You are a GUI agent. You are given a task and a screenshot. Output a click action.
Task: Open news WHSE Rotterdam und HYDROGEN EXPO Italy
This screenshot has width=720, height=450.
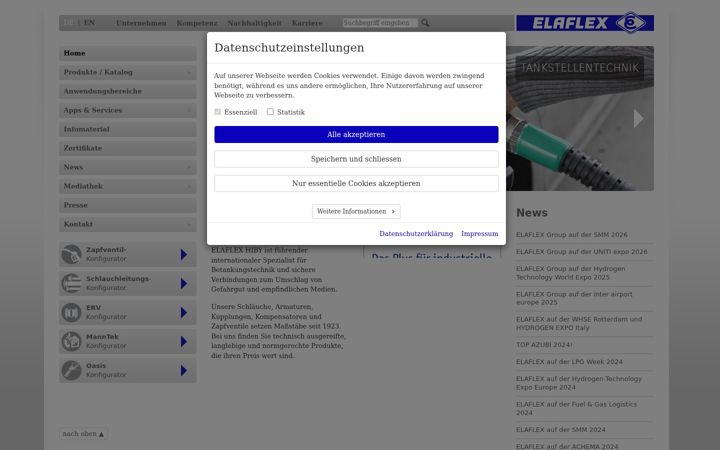click(579, 323)
